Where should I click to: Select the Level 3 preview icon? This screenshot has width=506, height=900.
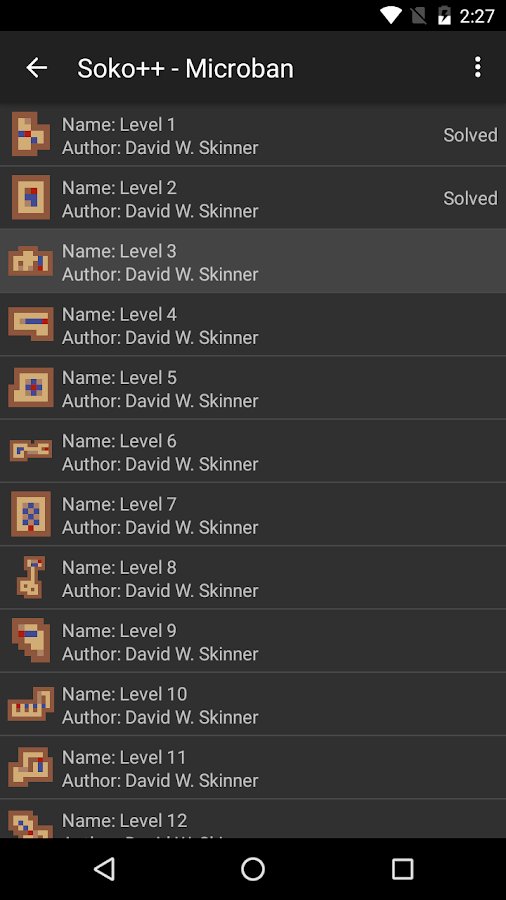tap(30, 261)
